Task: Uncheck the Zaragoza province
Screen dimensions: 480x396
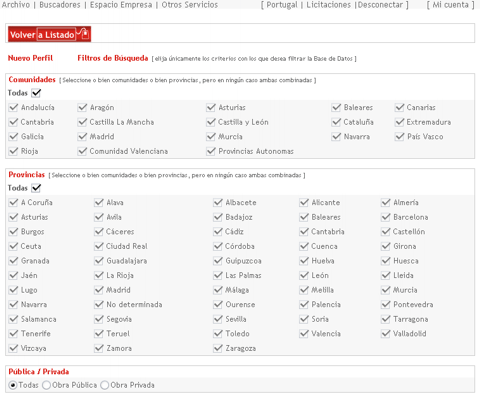Action: [218, 348]
